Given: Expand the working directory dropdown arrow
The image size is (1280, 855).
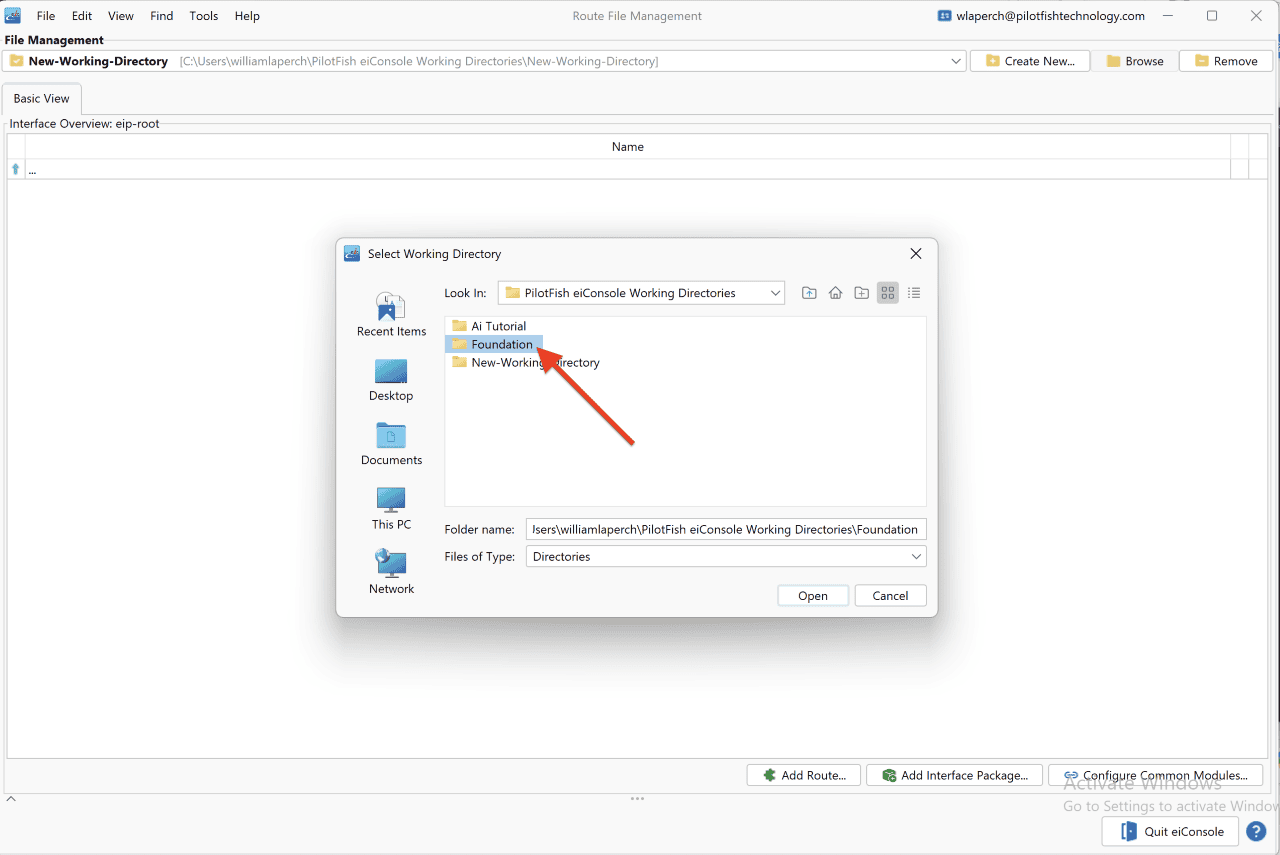Looking at the screenshot, I should pos(956,61).
